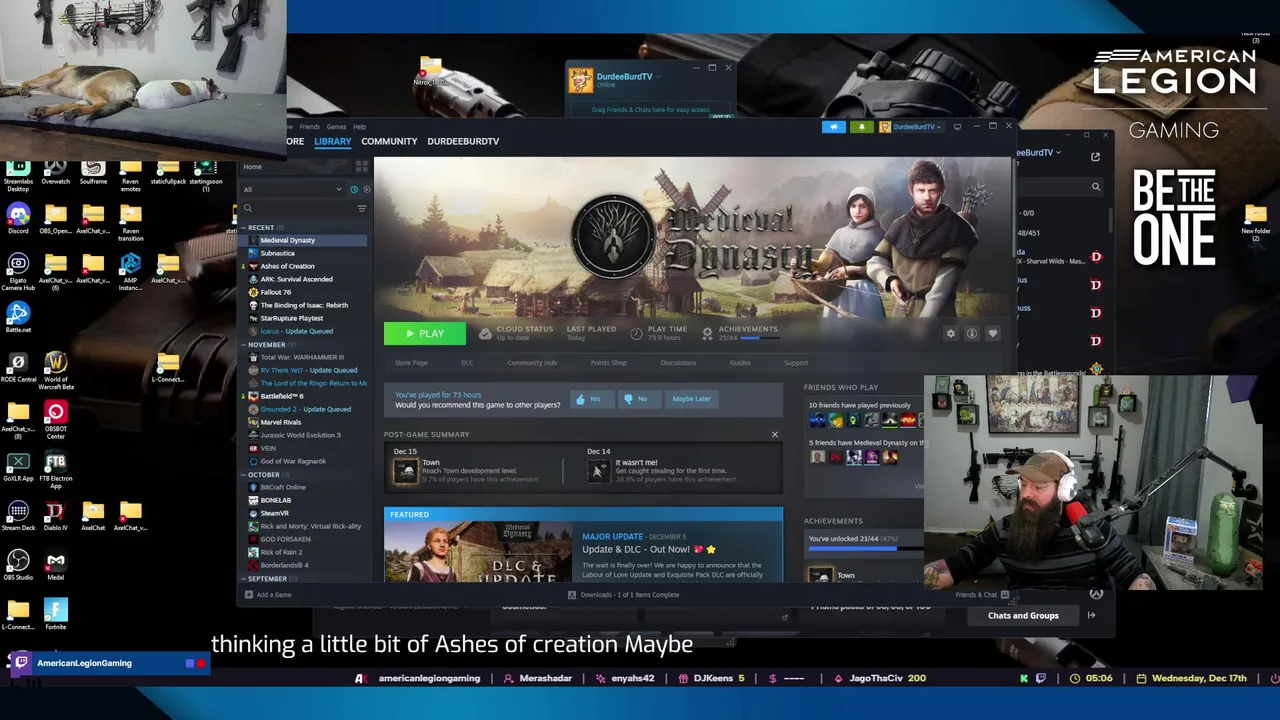Select Borderlands 4 in the library list

point(284,565)
